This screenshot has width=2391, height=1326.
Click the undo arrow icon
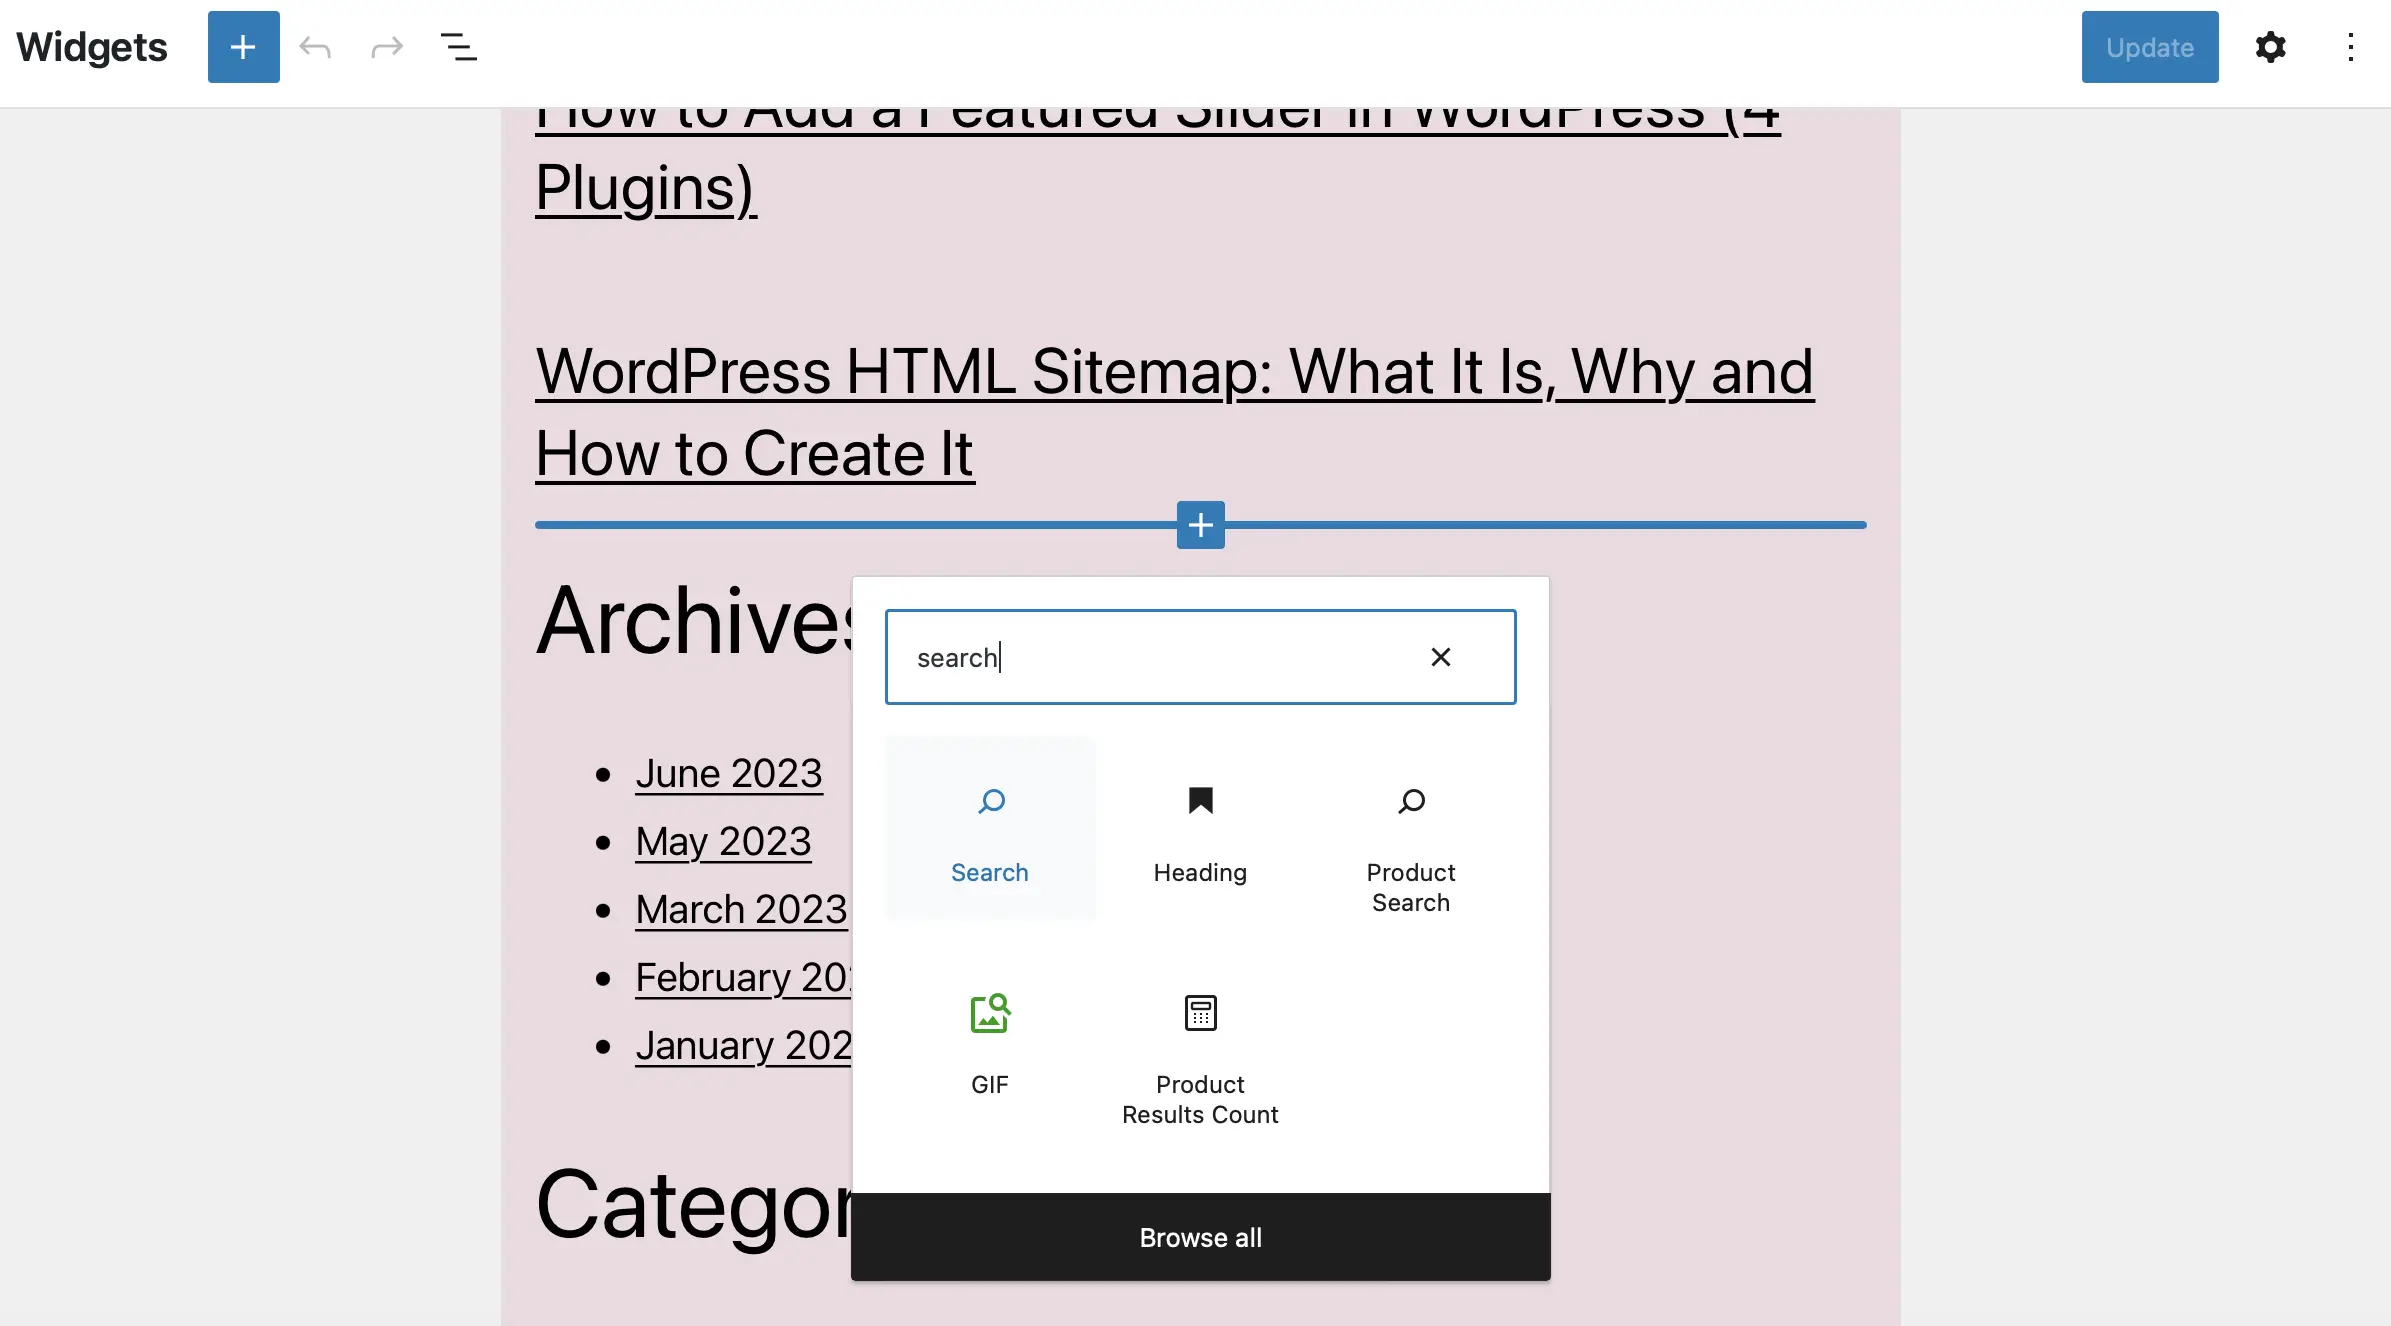pyautogui.click(x=317, y=46)
